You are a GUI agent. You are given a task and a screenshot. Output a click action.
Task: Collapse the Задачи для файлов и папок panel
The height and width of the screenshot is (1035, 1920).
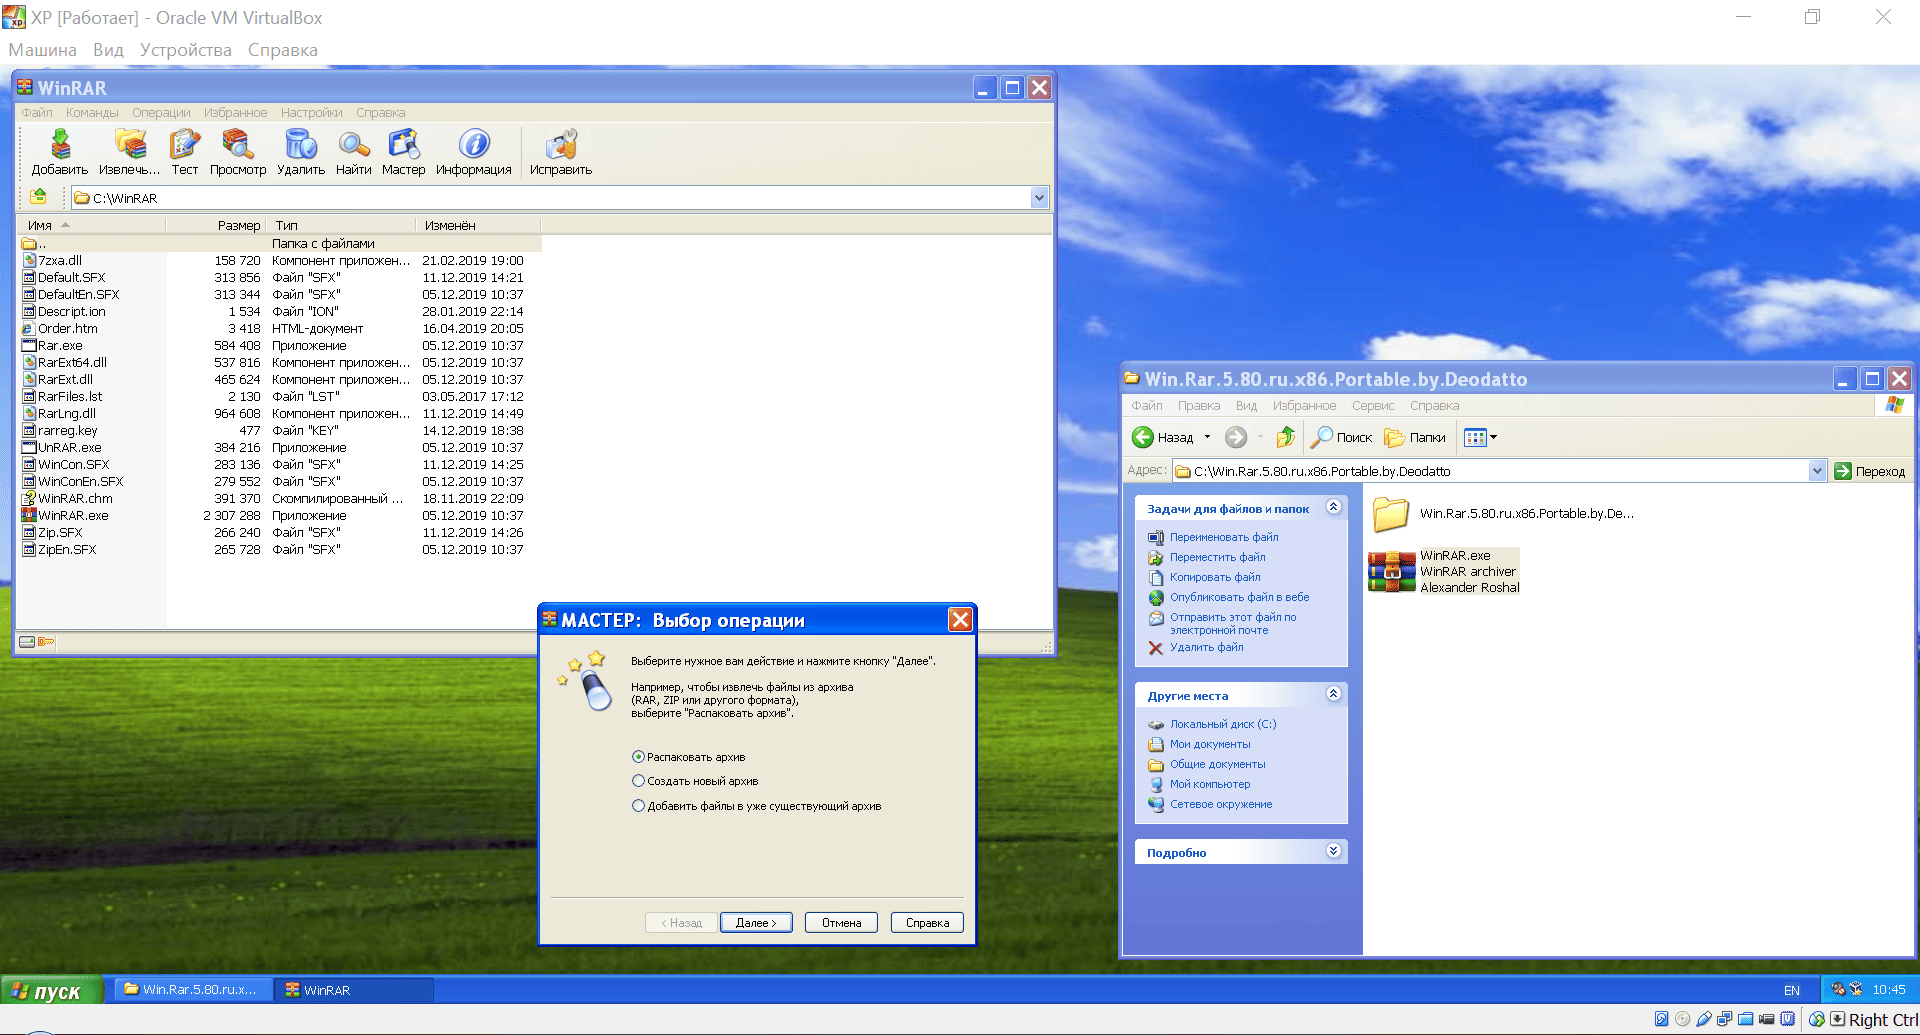[x=1333, y=507]
